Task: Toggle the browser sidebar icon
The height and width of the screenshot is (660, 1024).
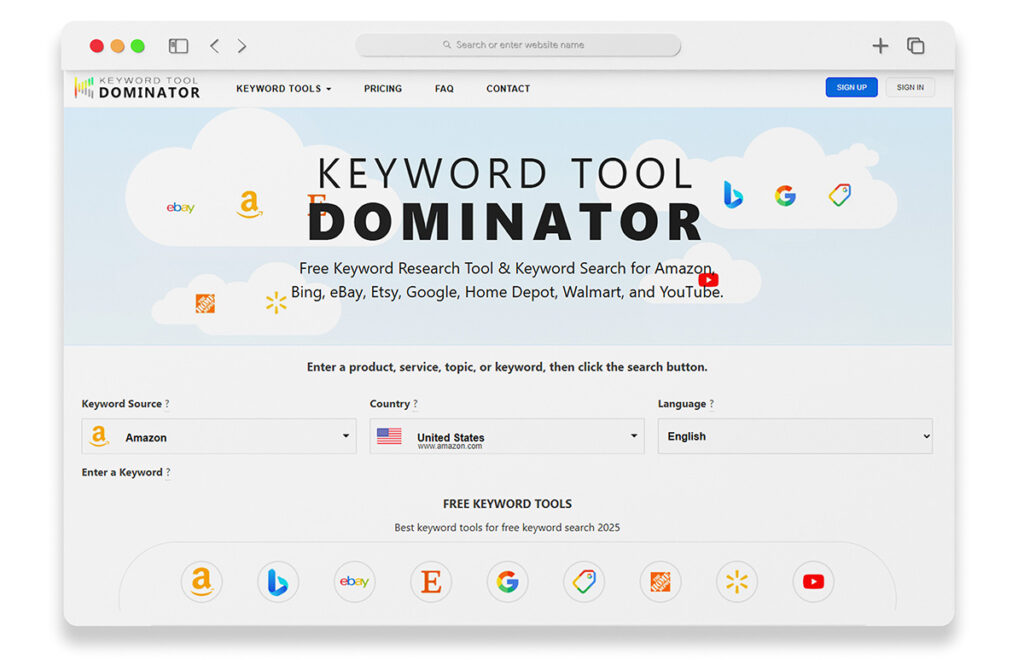Action: (x=178, y=46)
